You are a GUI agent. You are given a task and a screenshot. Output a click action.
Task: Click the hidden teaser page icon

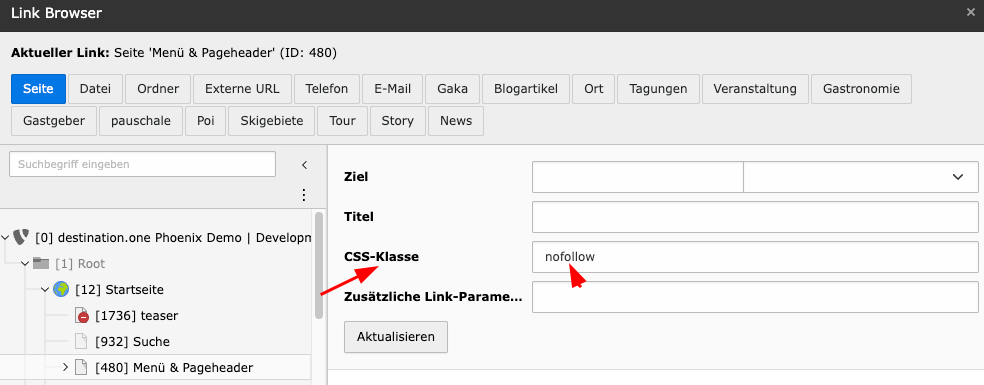click(82, 315)
